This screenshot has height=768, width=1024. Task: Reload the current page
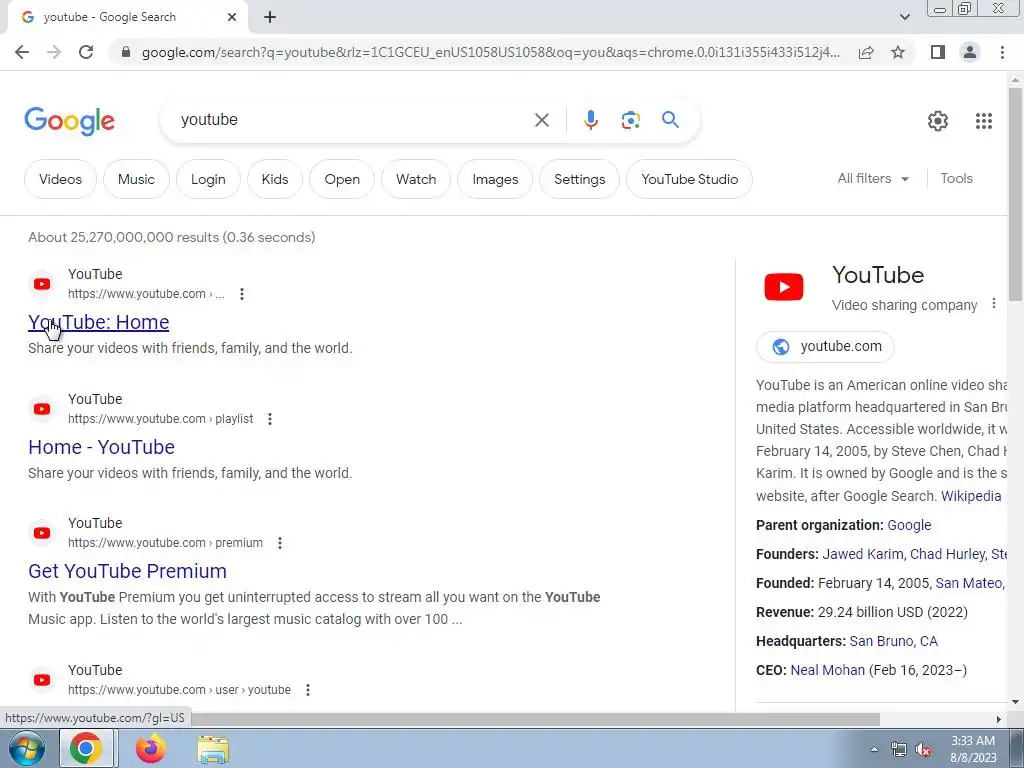(x=86, y=52)
